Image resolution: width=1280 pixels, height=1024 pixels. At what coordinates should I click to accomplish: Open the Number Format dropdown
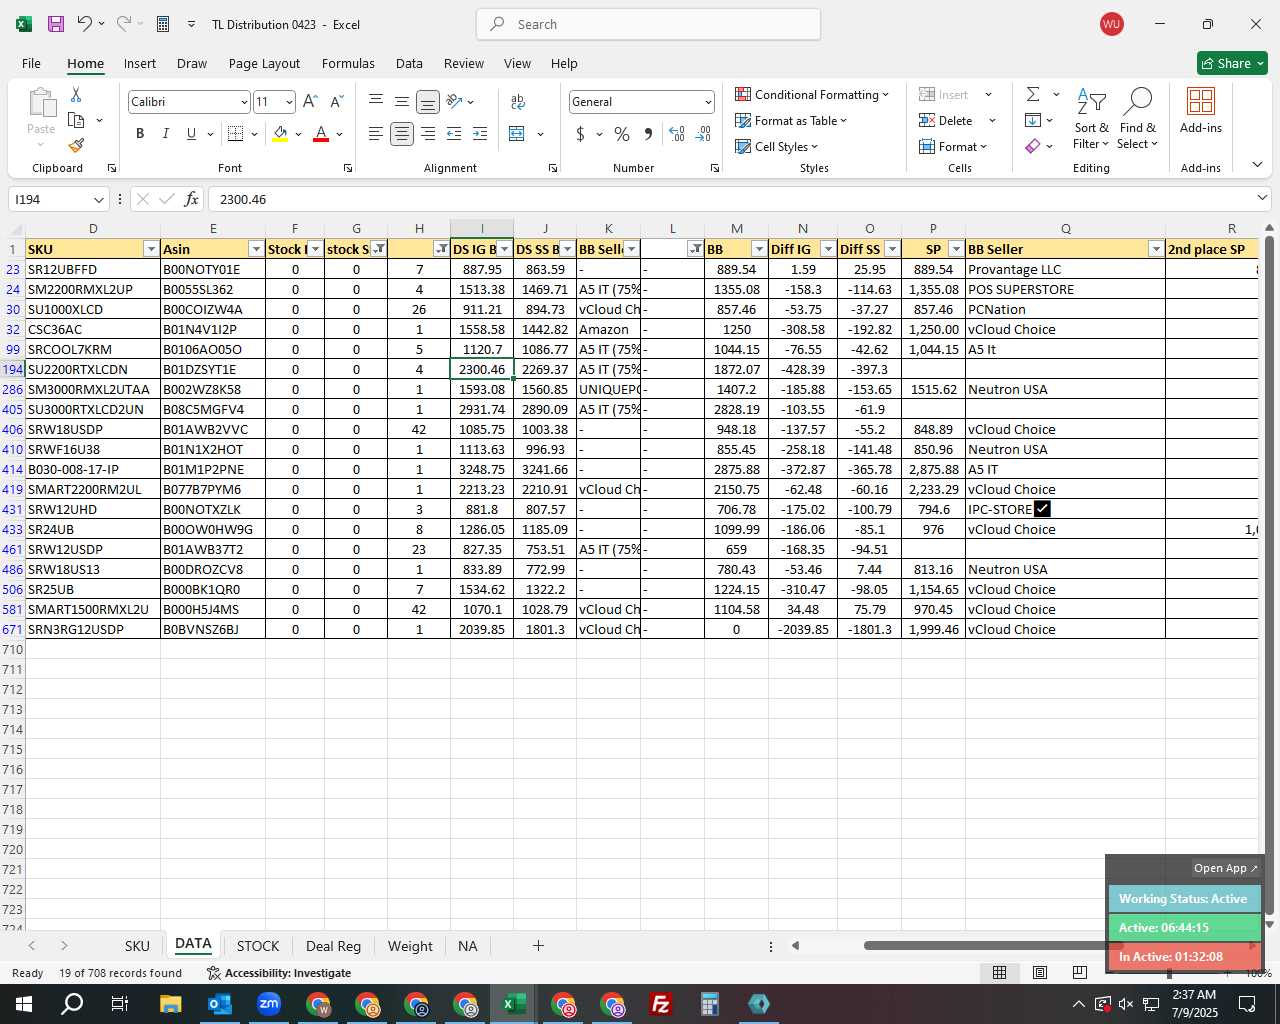708,102
